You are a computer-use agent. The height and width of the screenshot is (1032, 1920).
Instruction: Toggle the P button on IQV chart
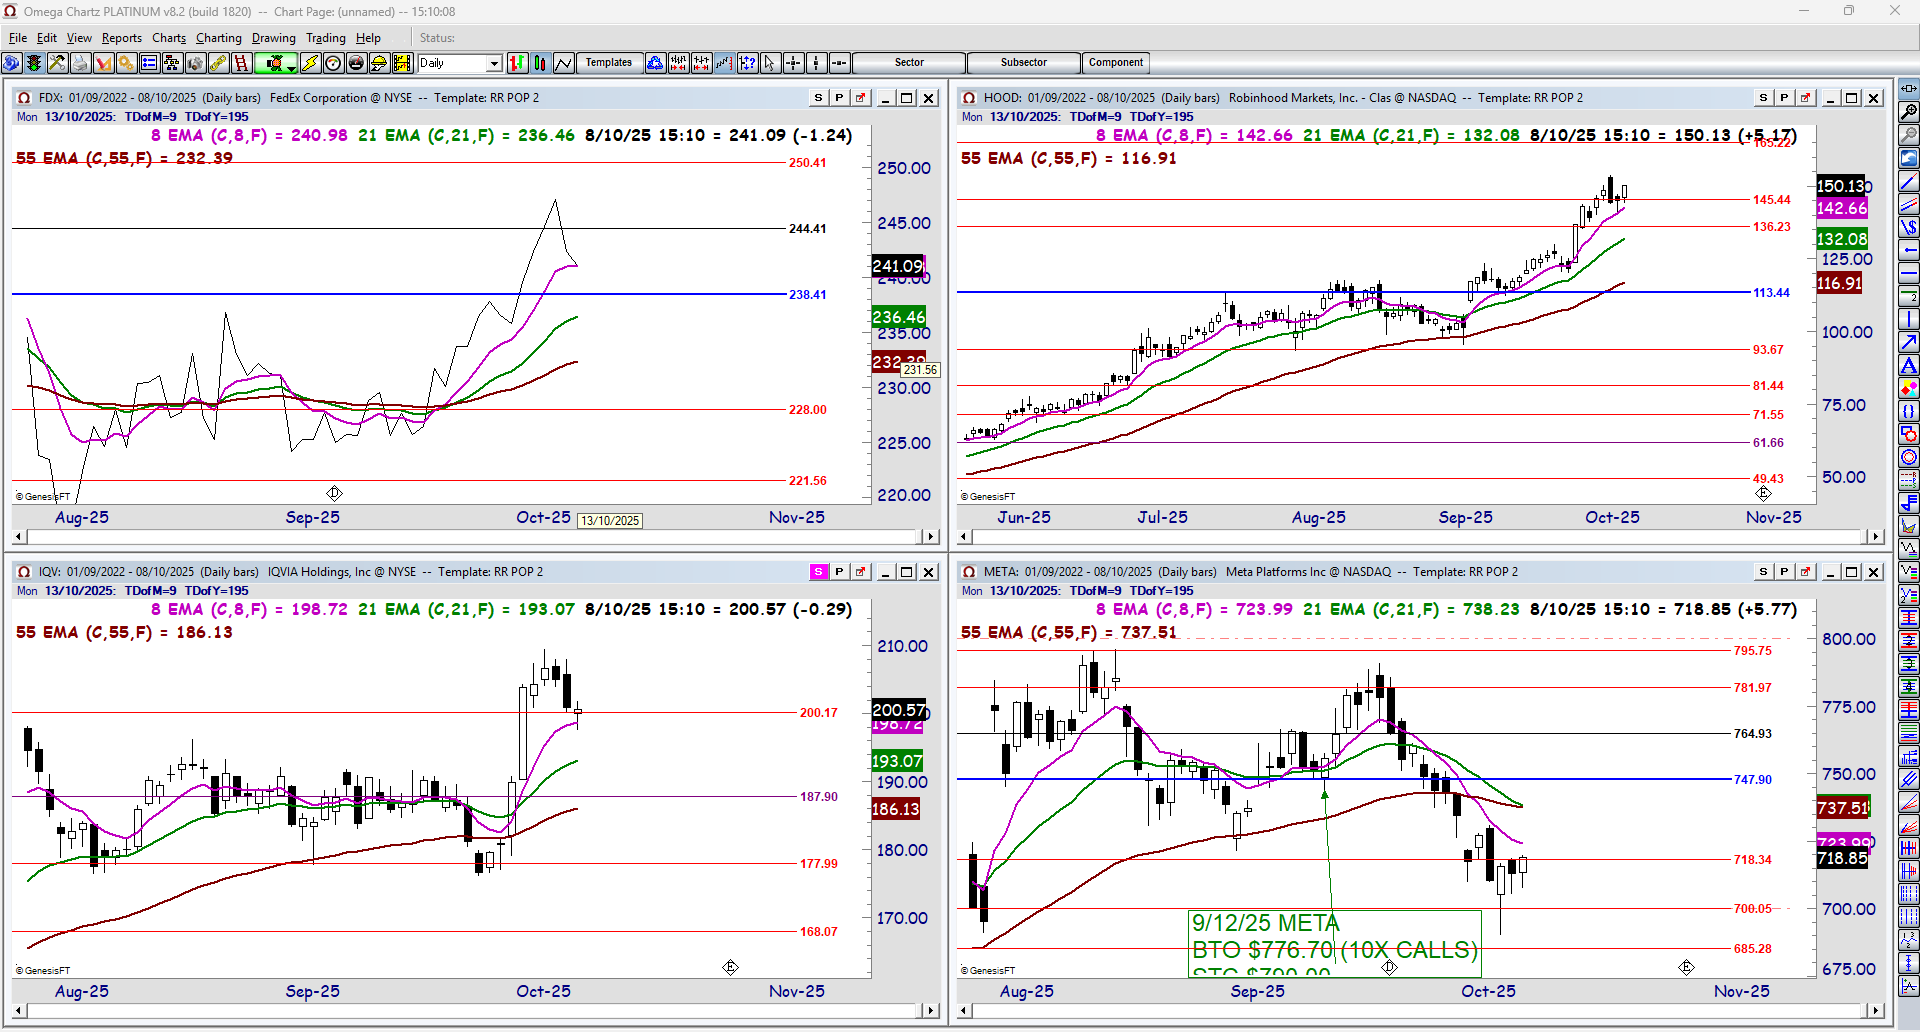(839, 572)
